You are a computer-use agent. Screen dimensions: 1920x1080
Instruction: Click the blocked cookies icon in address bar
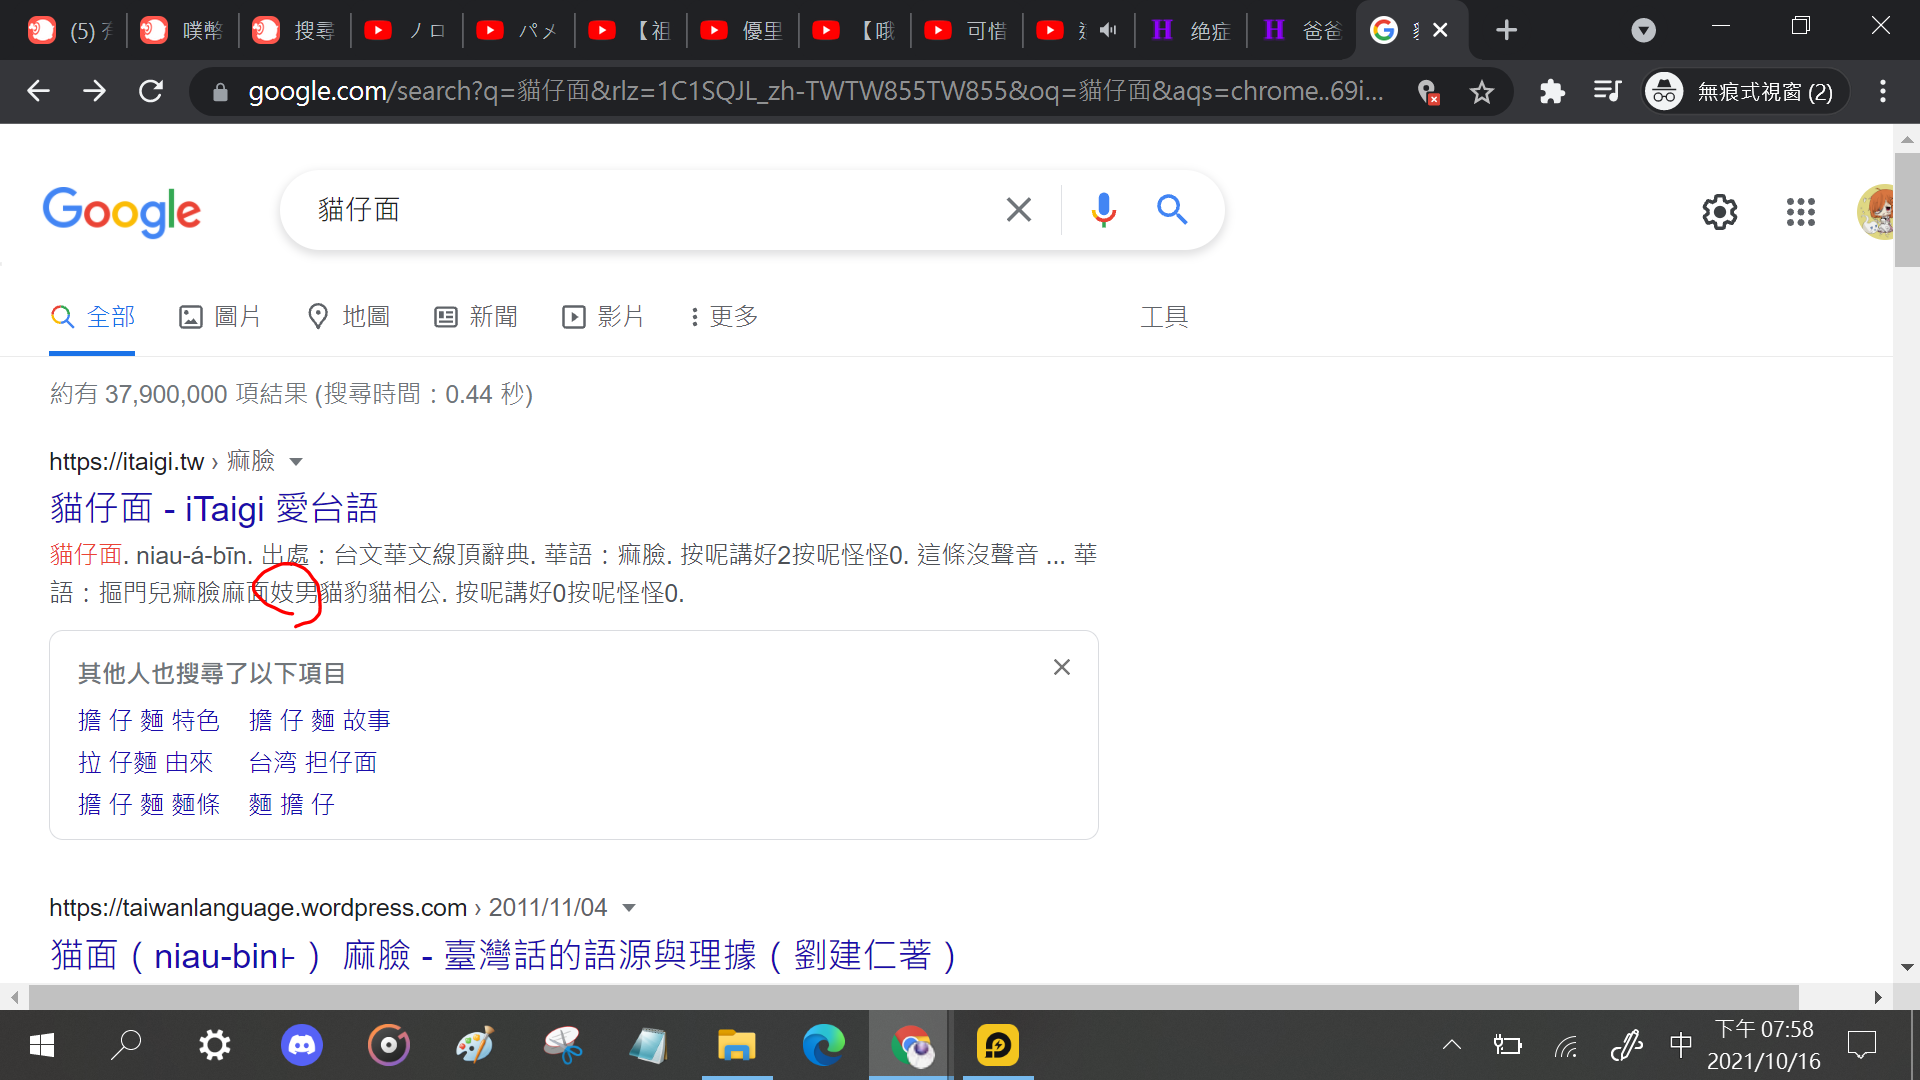click(1428, 92)
